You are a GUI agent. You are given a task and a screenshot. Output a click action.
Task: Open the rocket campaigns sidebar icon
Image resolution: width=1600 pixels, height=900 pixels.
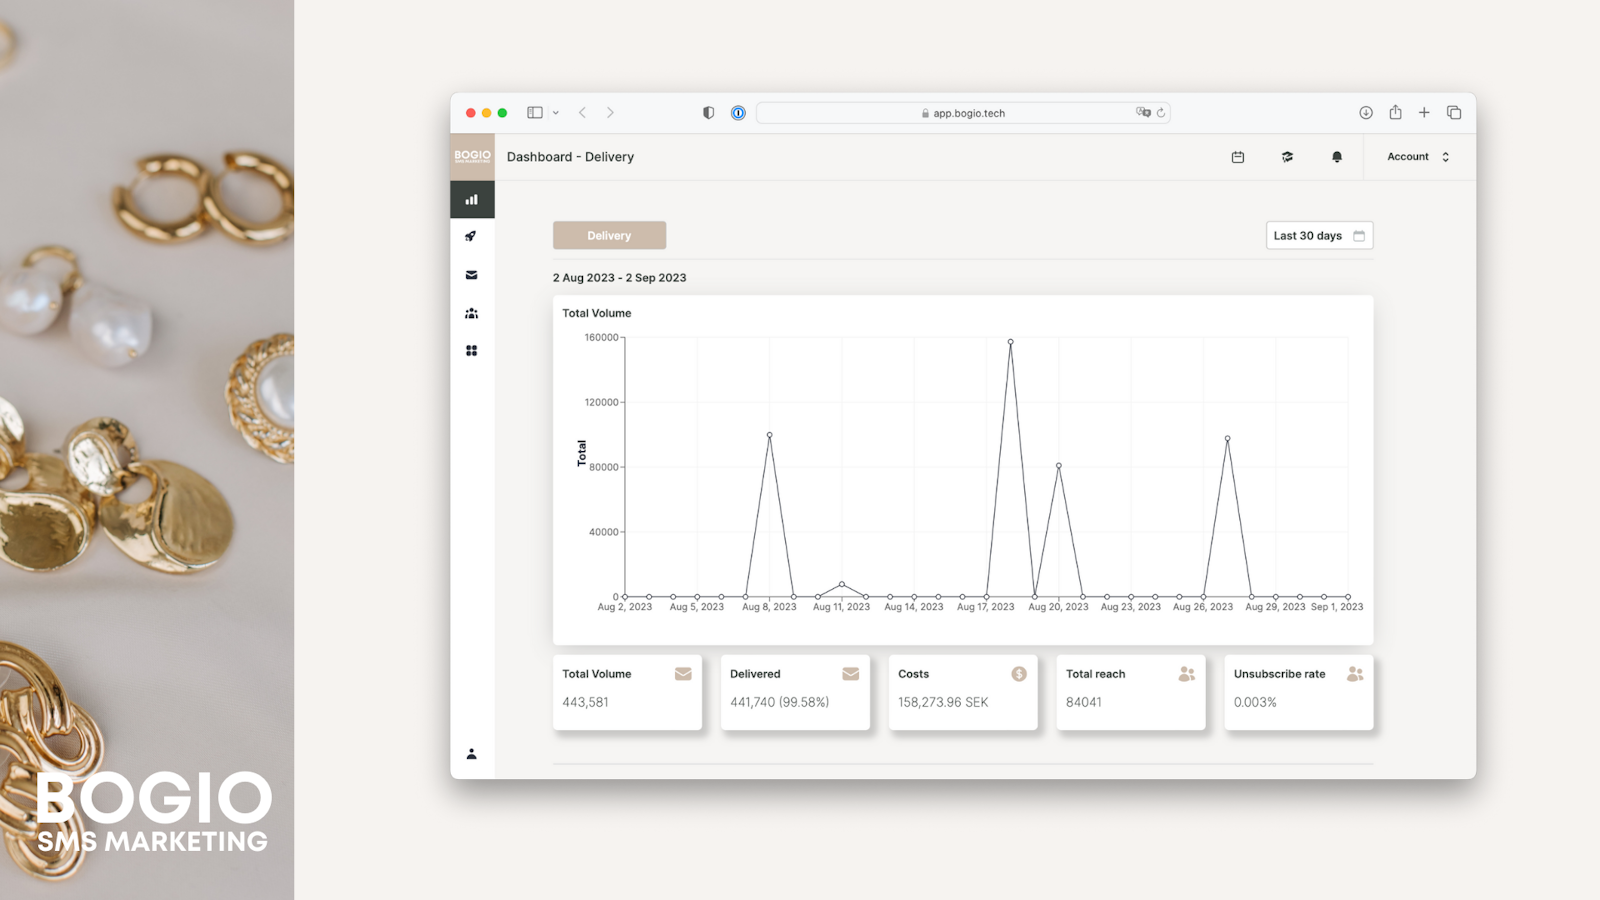(471, 237)
